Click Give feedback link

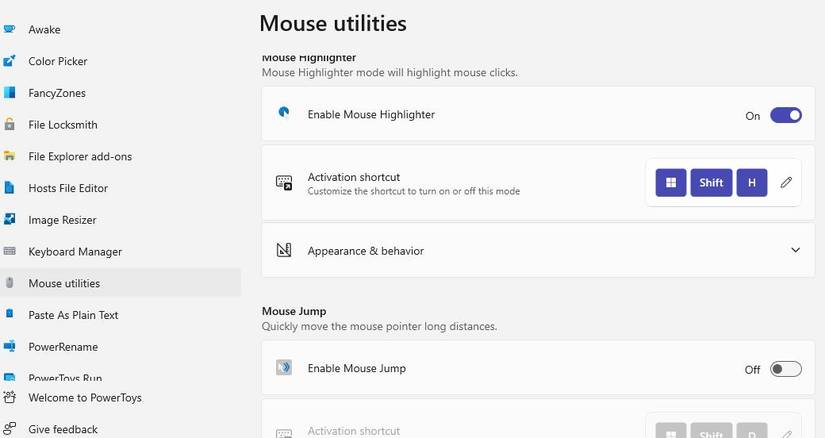pos(63,429)
